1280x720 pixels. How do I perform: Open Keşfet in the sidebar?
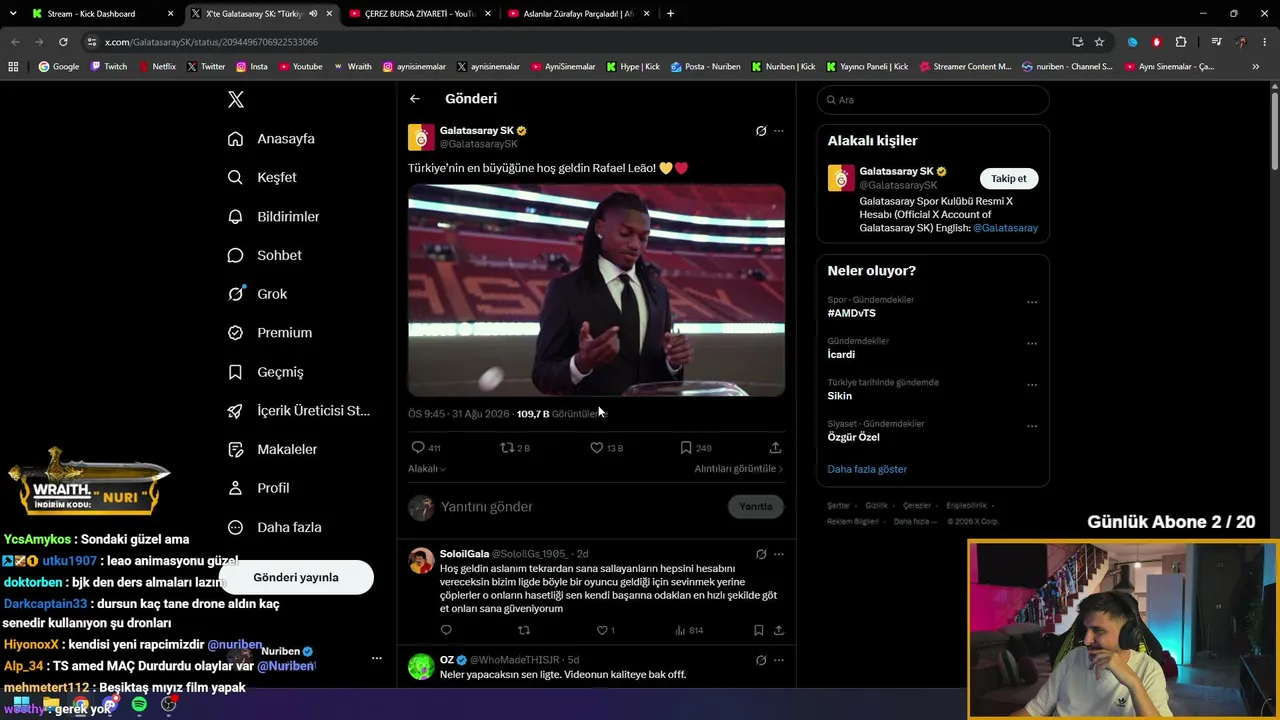click(x=262, y=178)
